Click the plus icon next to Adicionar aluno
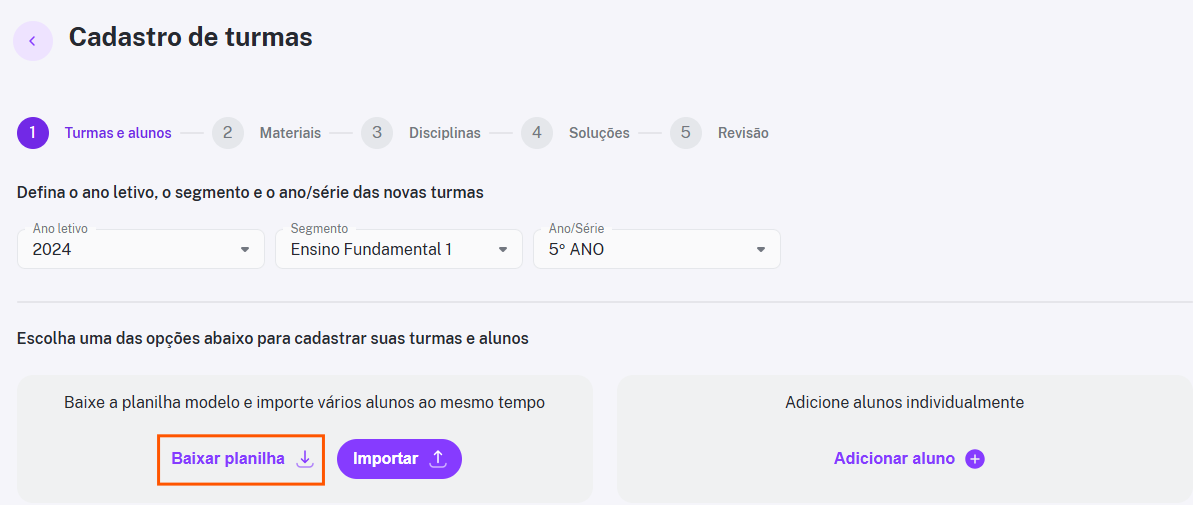 (x=975, y=459)
